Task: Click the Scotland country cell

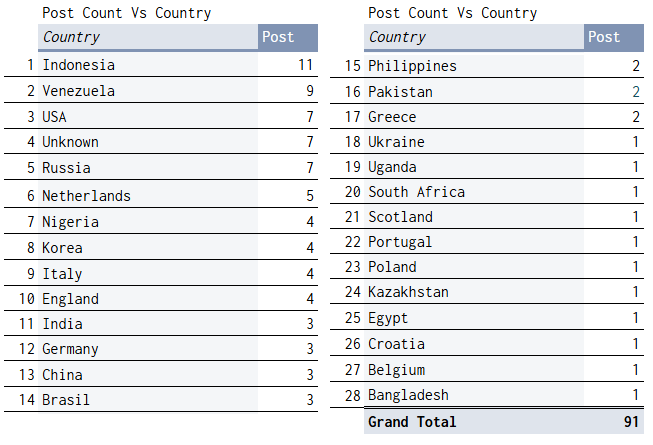Action: pos(474,217)
